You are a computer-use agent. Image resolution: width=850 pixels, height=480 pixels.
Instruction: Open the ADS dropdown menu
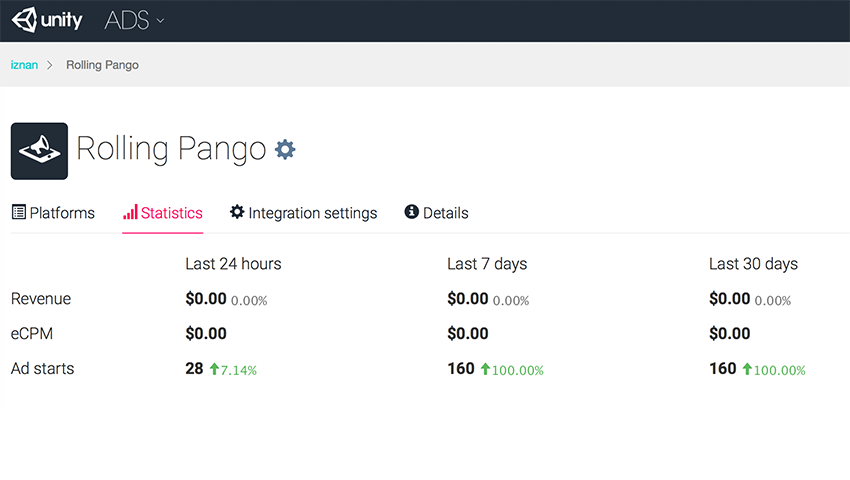134,20
